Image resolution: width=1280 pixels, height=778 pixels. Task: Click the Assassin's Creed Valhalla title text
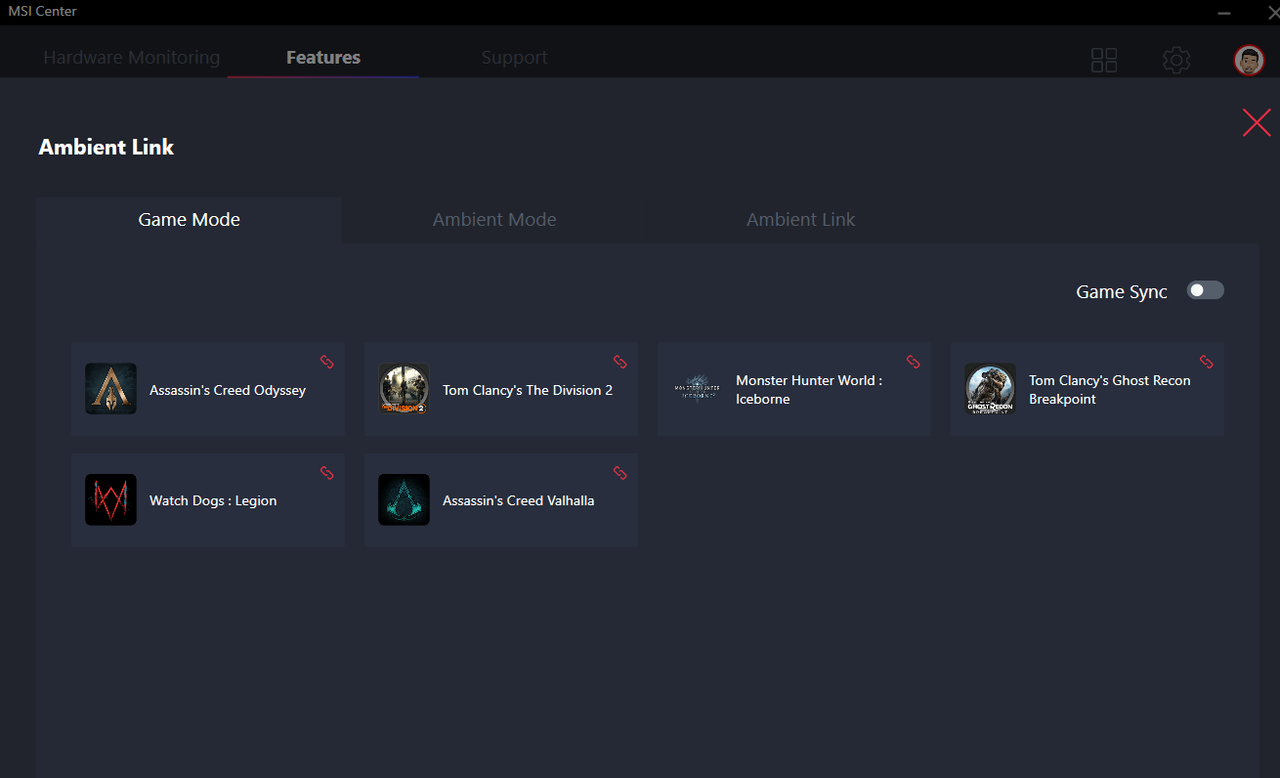tap(519, 501)
